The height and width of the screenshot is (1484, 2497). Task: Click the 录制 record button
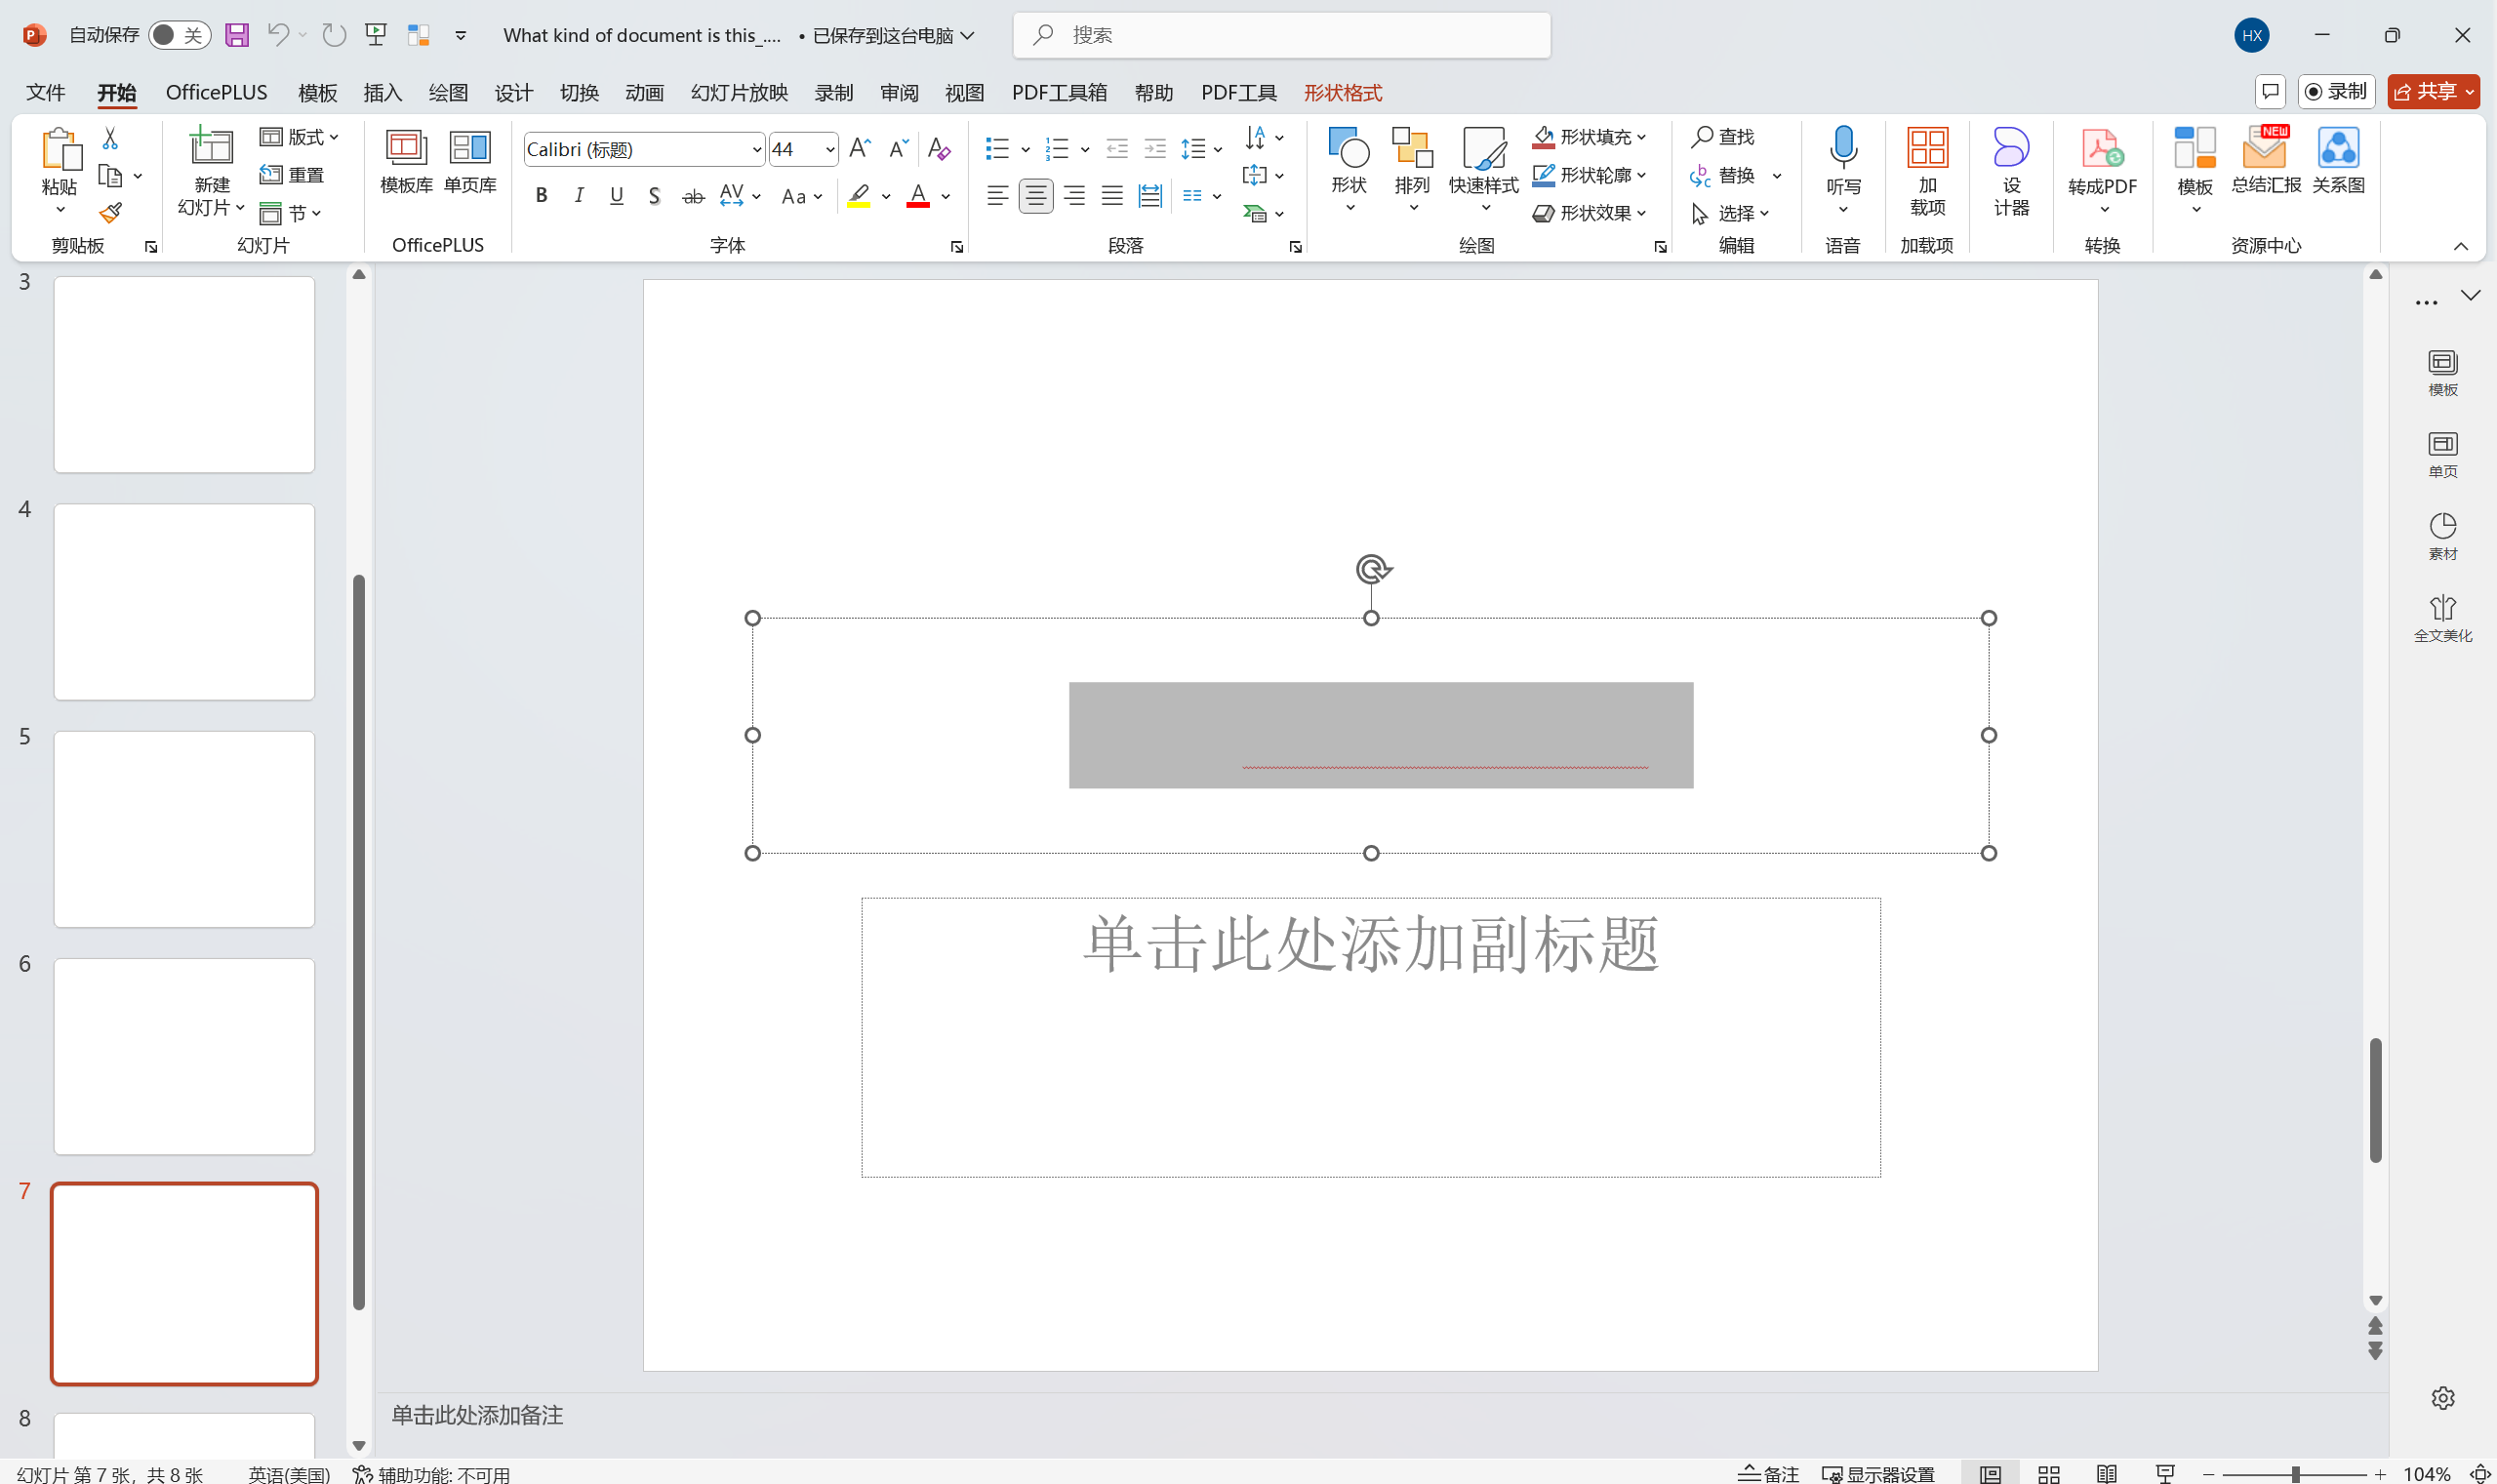pyautogui.click(x=2336, y=92)
